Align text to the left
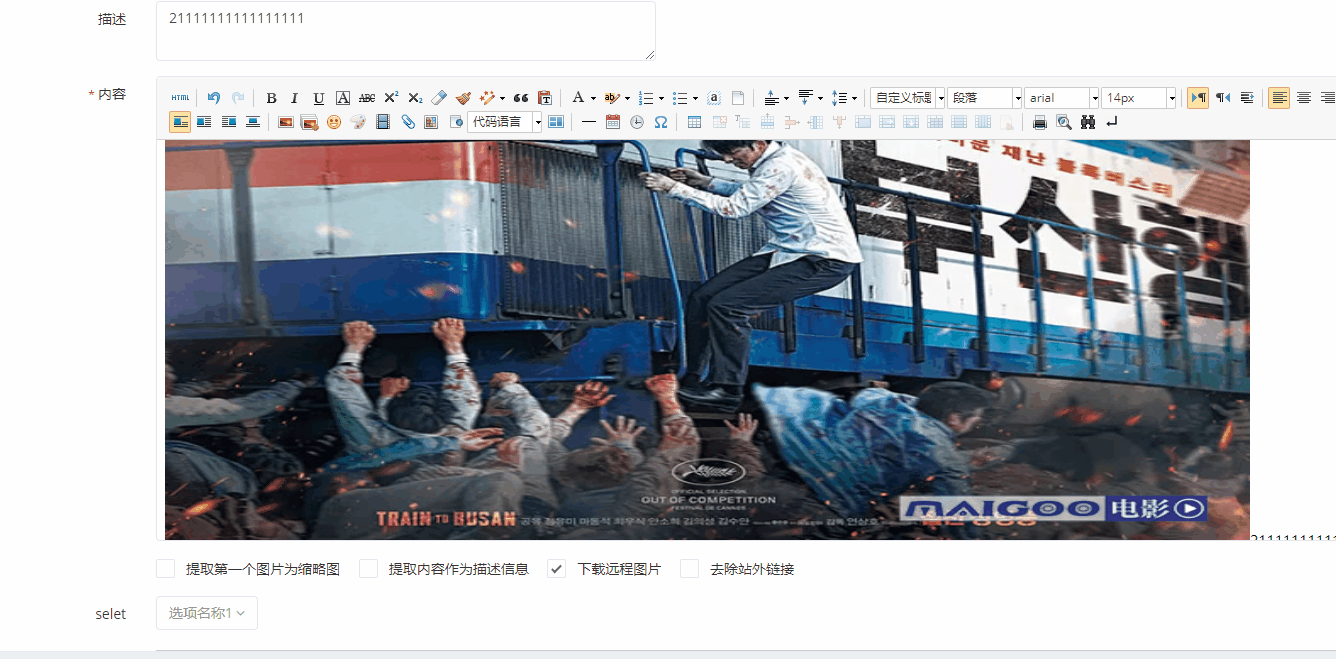The height and width of the screenshot is (659, 1336). point(1279,98)
